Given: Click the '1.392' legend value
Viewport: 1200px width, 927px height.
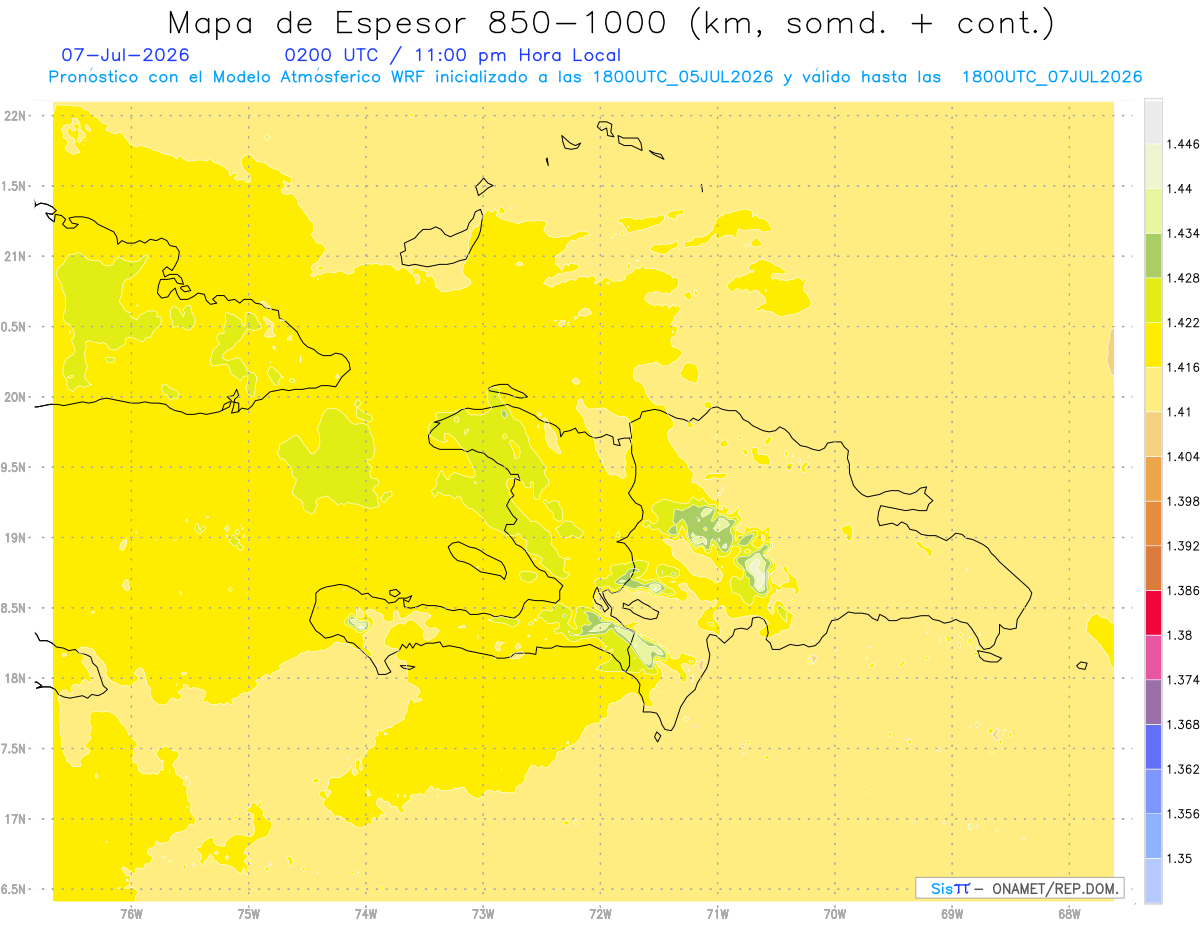Looking at the screenshot, I should coord(1181,546).
